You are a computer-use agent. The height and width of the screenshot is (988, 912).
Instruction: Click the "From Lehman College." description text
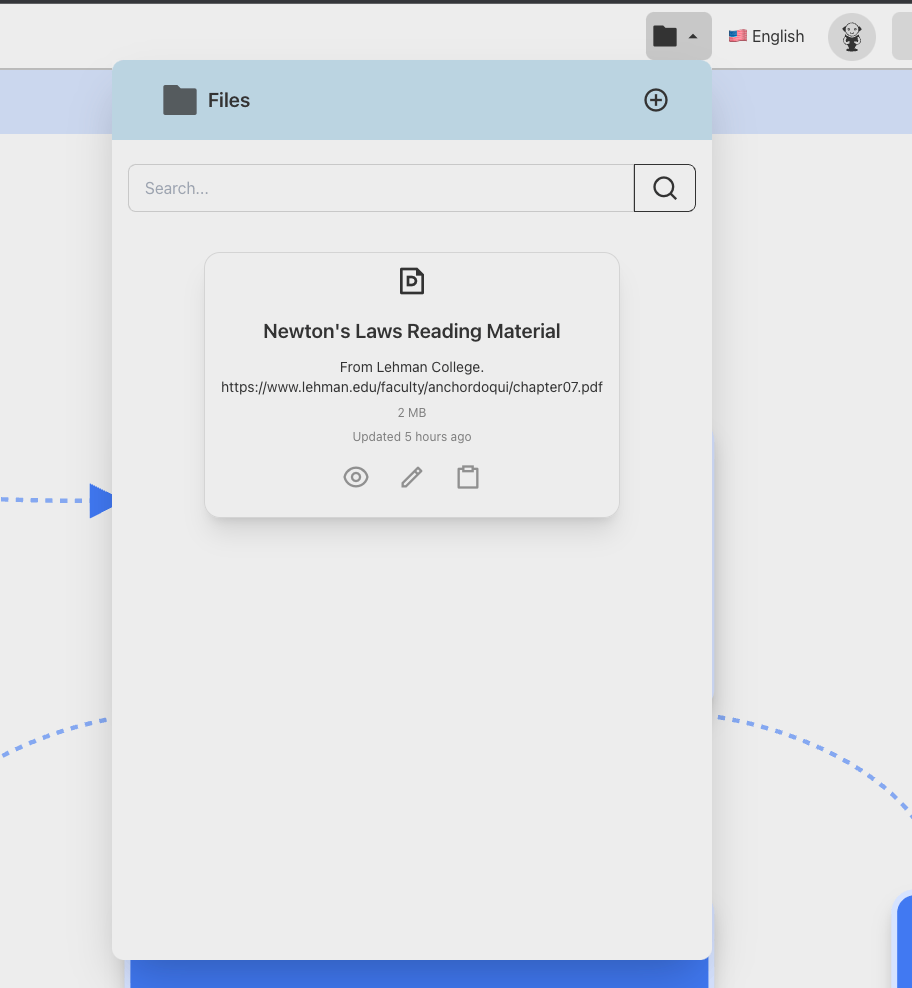412,367
